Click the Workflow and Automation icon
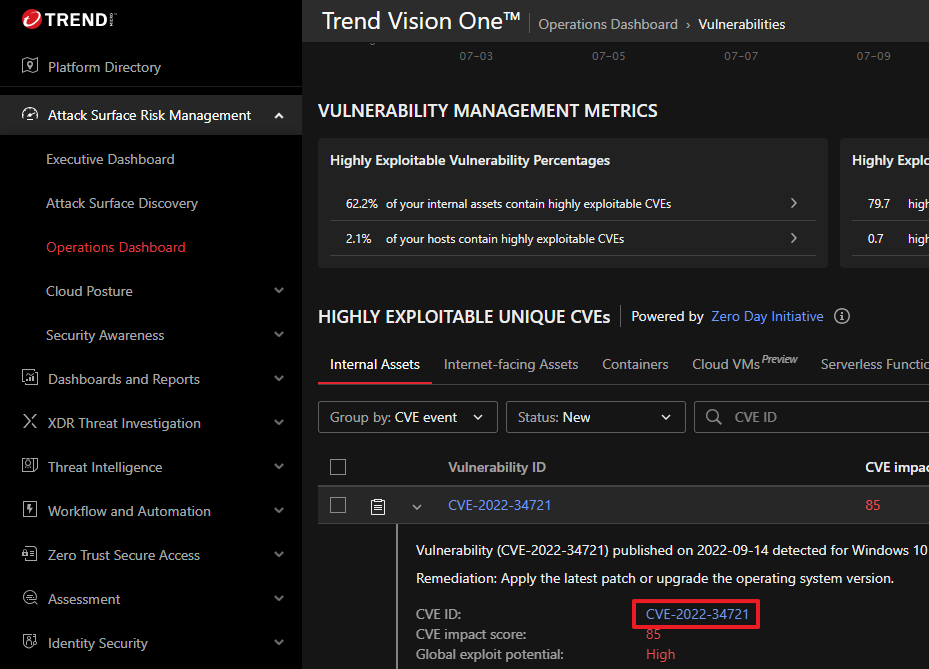 [30, 511]
